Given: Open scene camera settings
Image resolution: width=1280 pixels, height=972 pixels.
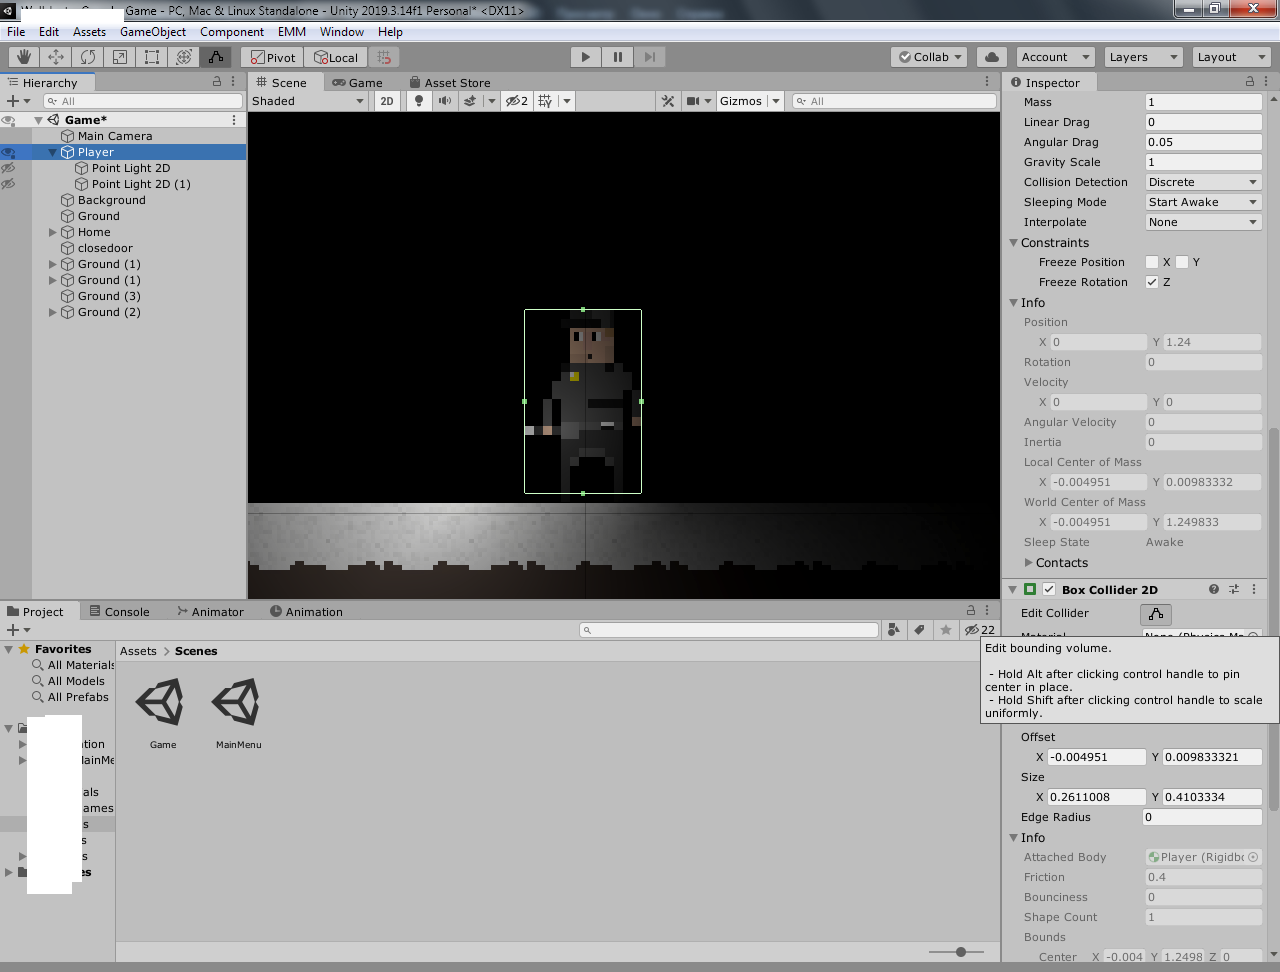Looking at the screenshot, I should pyautogui.click(x=693, y=101).
